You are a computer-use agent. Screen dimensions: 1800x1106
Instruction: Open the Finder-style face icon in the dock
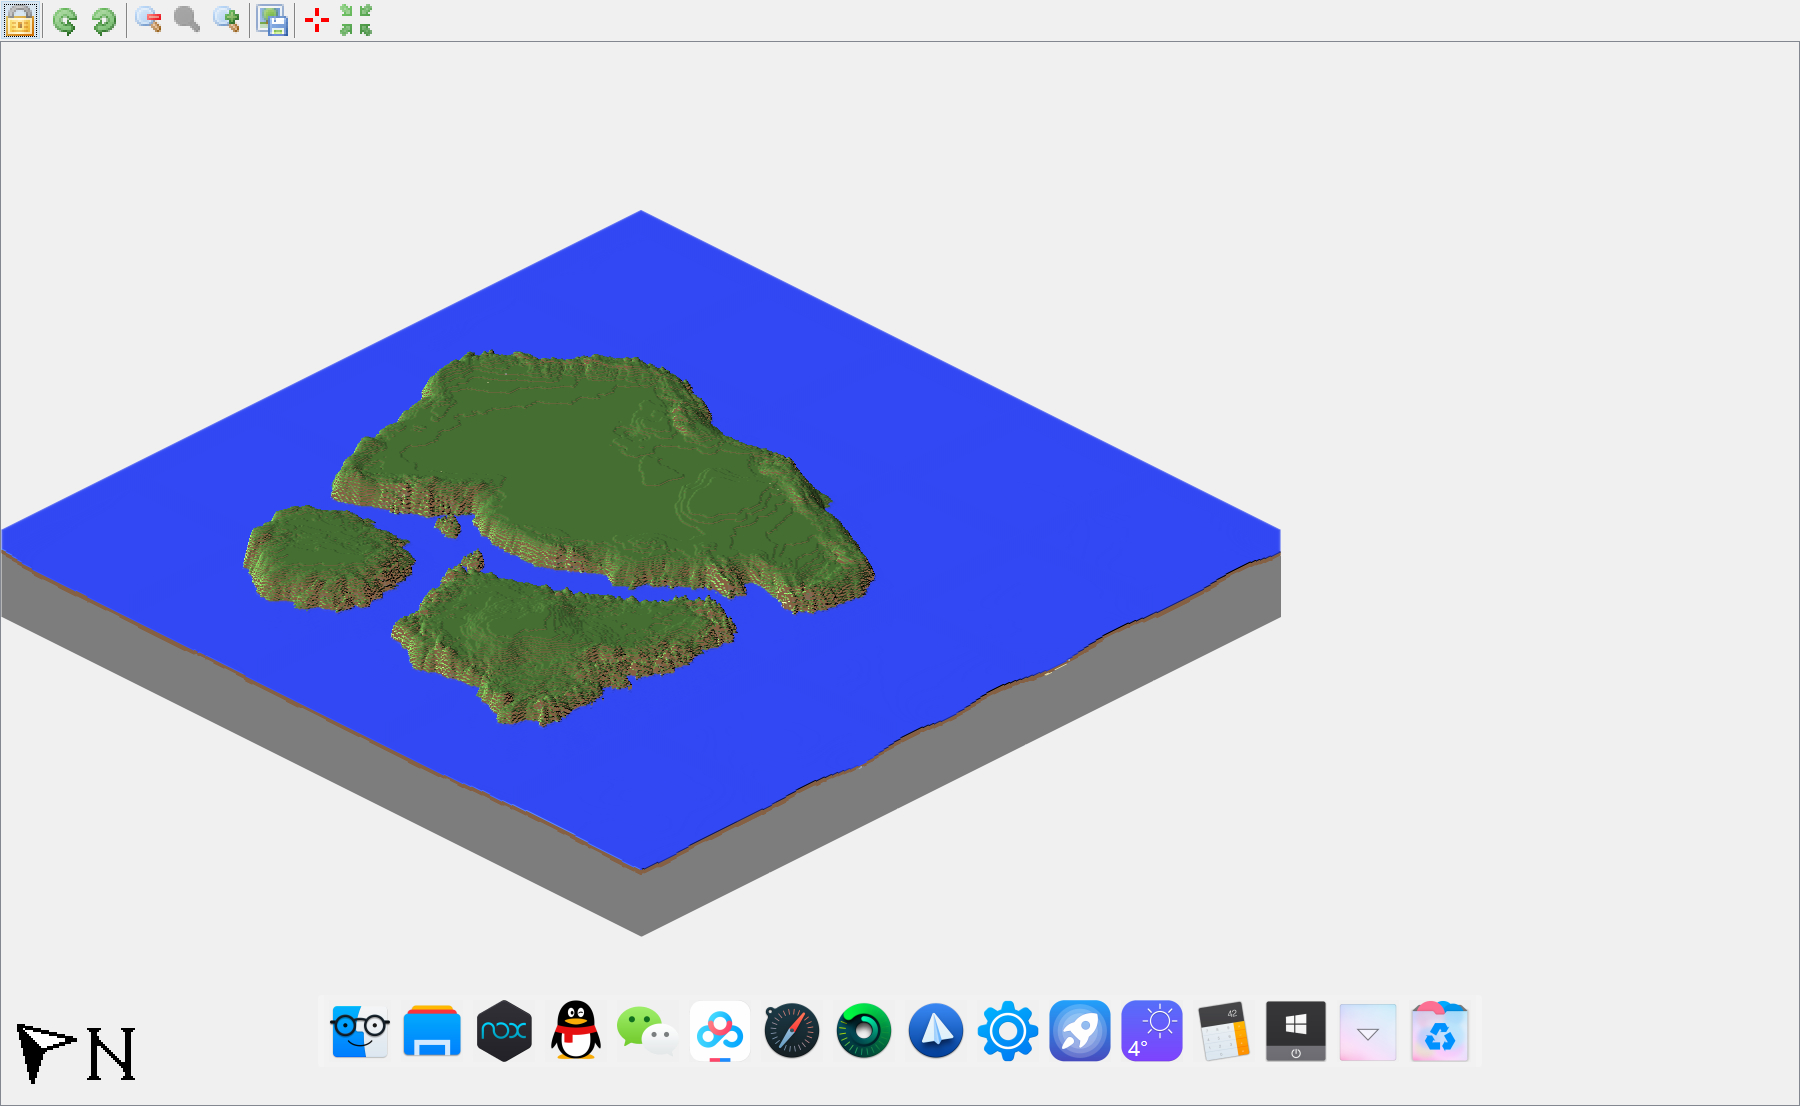pyautogui.click(x=360, y=1031)
